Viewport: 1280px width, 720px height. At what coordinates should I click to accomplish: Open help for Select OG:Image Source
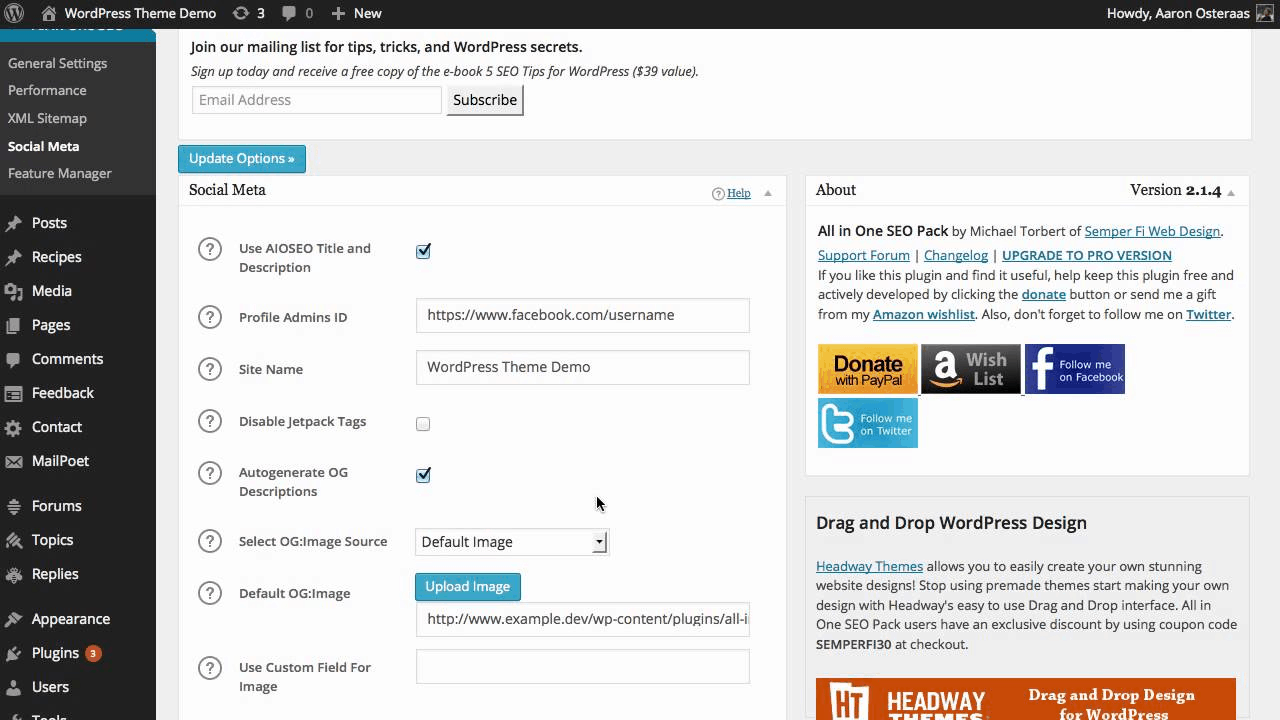click(209, 541)
